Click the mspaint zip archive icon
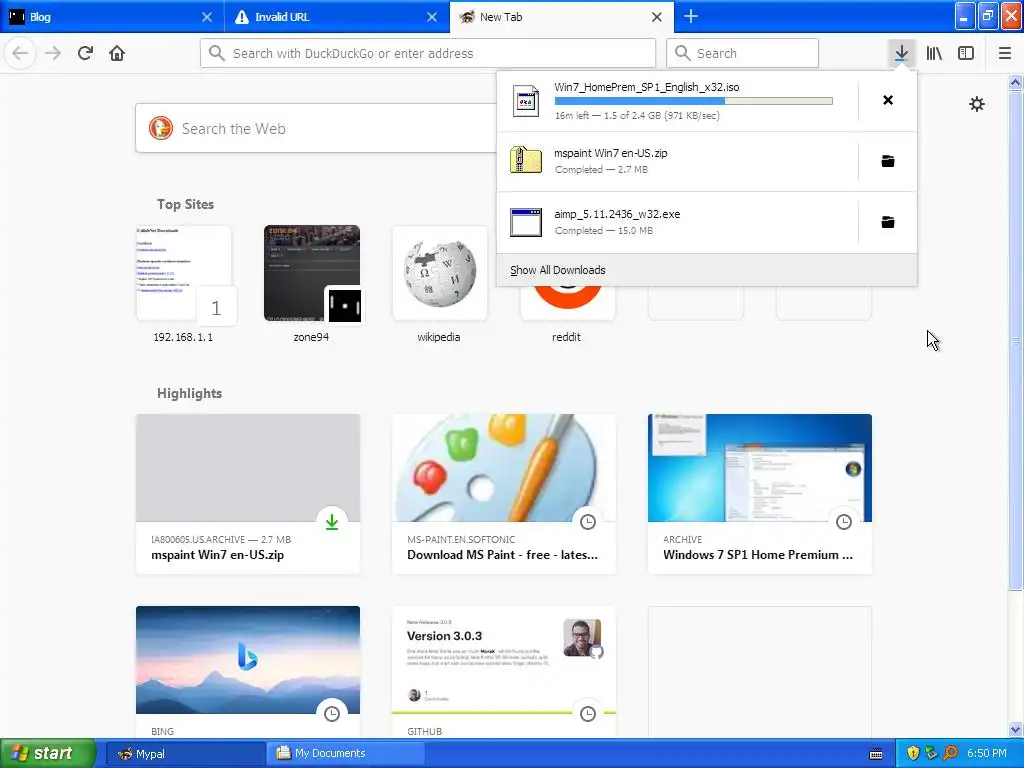 pos(526,160)
